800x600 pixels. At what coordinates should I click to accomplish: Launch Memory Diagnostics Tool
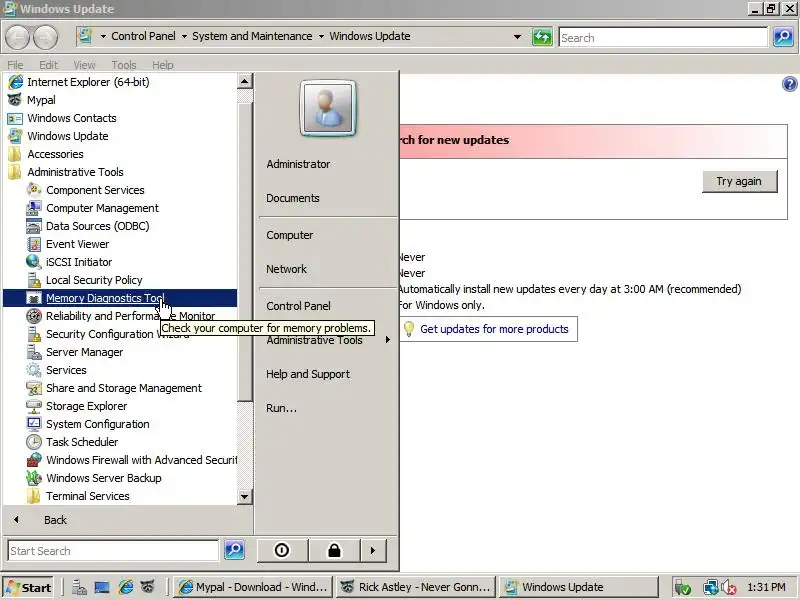120,298
